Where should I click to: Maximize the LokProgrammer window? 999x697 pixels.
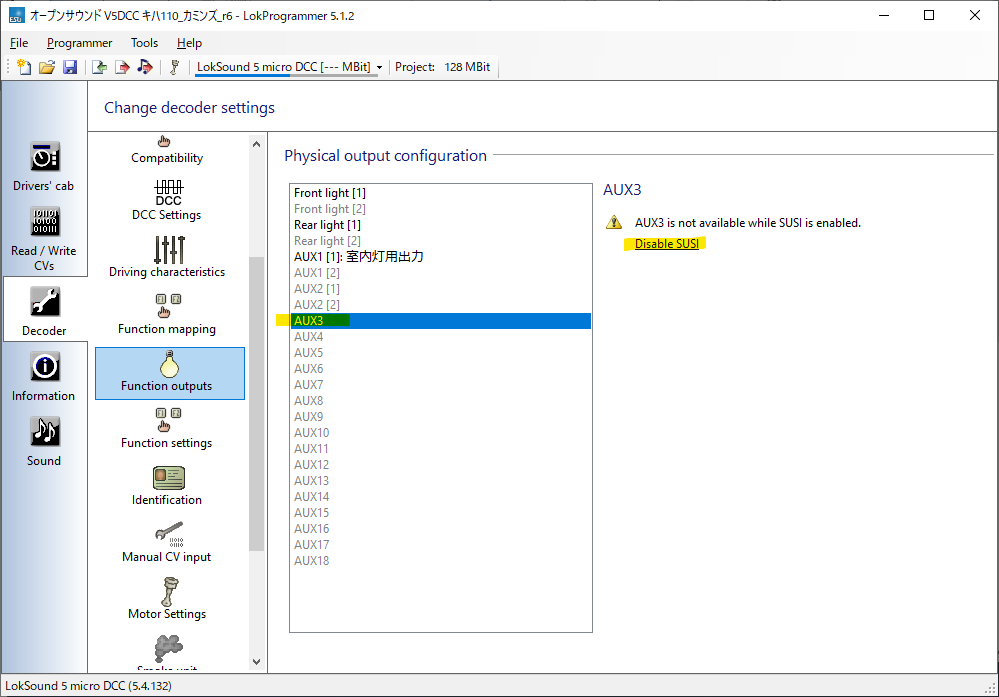click(x=929, y=15)
